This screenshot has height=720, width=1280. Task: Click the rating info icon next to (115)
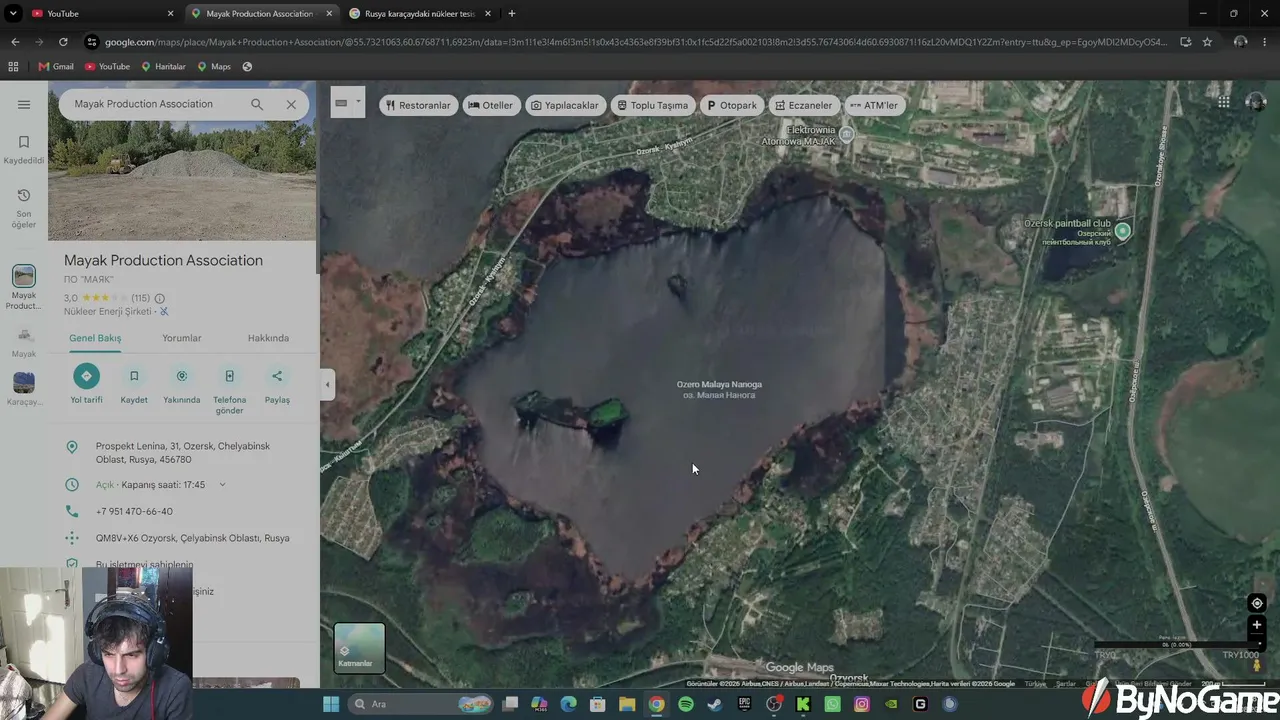pos(160,298)
